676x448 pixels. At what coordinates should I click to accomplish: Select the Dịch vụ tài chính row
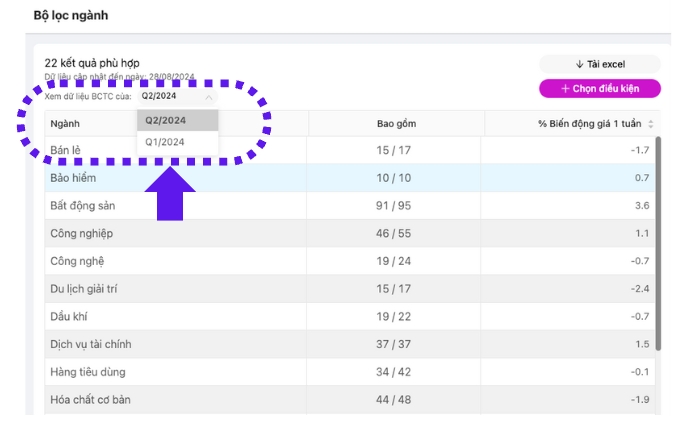pos(91,344)
